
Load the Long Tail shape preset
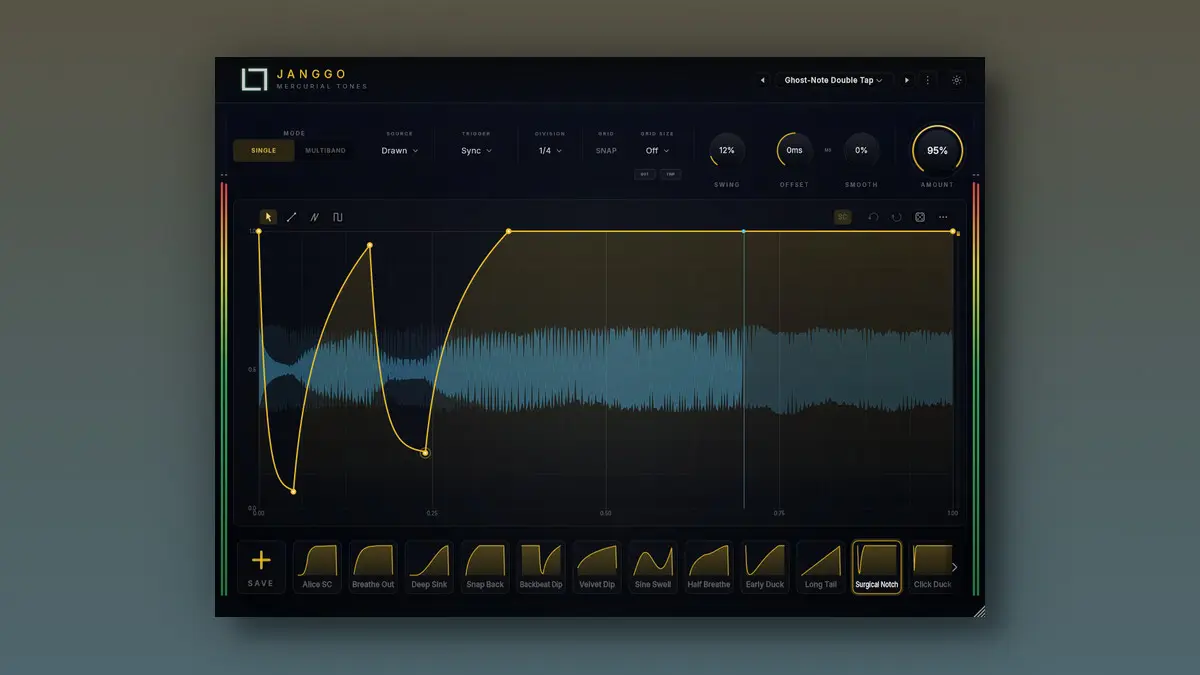[821, 567]
